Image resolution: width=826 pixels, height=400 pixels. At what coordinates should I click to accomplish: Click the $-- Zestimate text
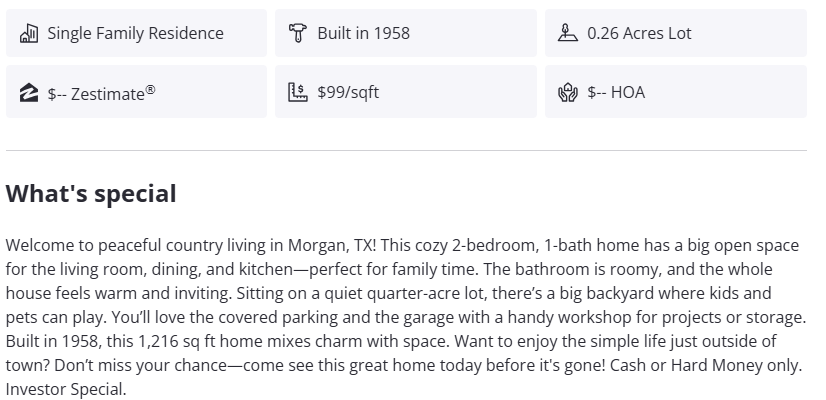(x=101, y=93)
